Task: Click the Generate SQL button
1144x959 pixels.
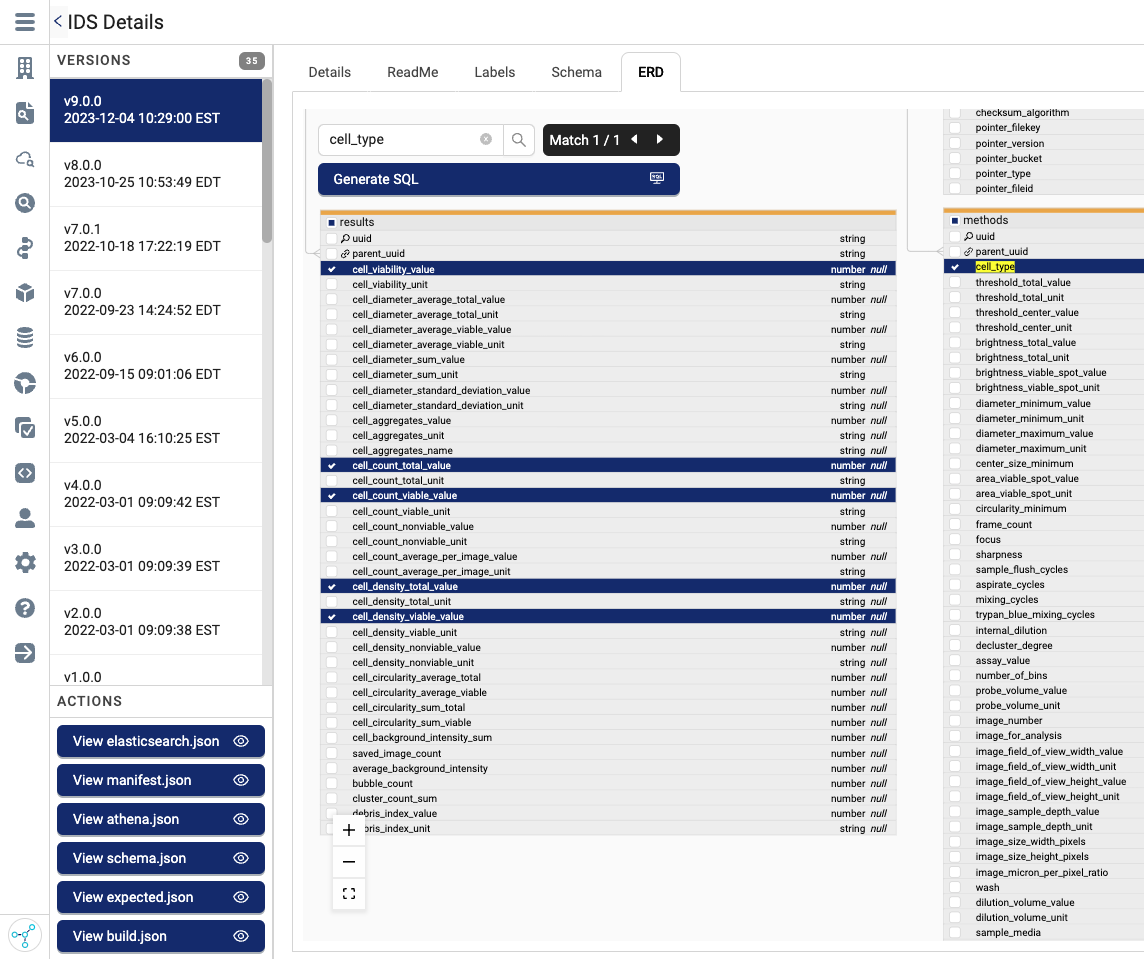Action: coord(498,179)
